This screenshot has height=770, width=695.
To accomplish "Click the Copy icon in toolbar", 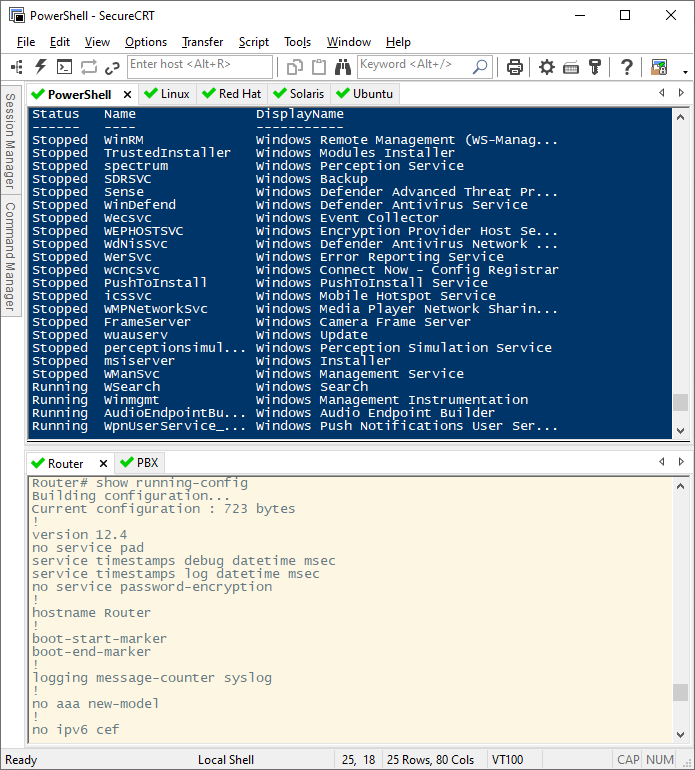I will click(x=295, y=67).
